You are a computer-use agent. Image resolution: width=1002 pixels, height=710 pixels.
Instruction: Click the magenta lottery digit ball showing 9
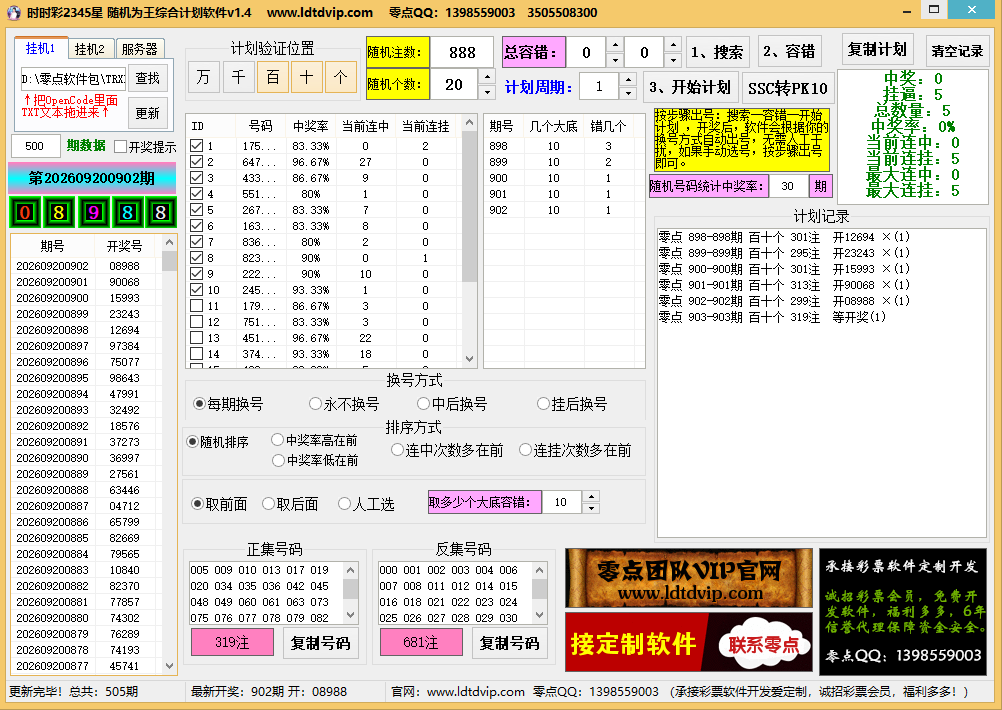[x=93, y=212]
